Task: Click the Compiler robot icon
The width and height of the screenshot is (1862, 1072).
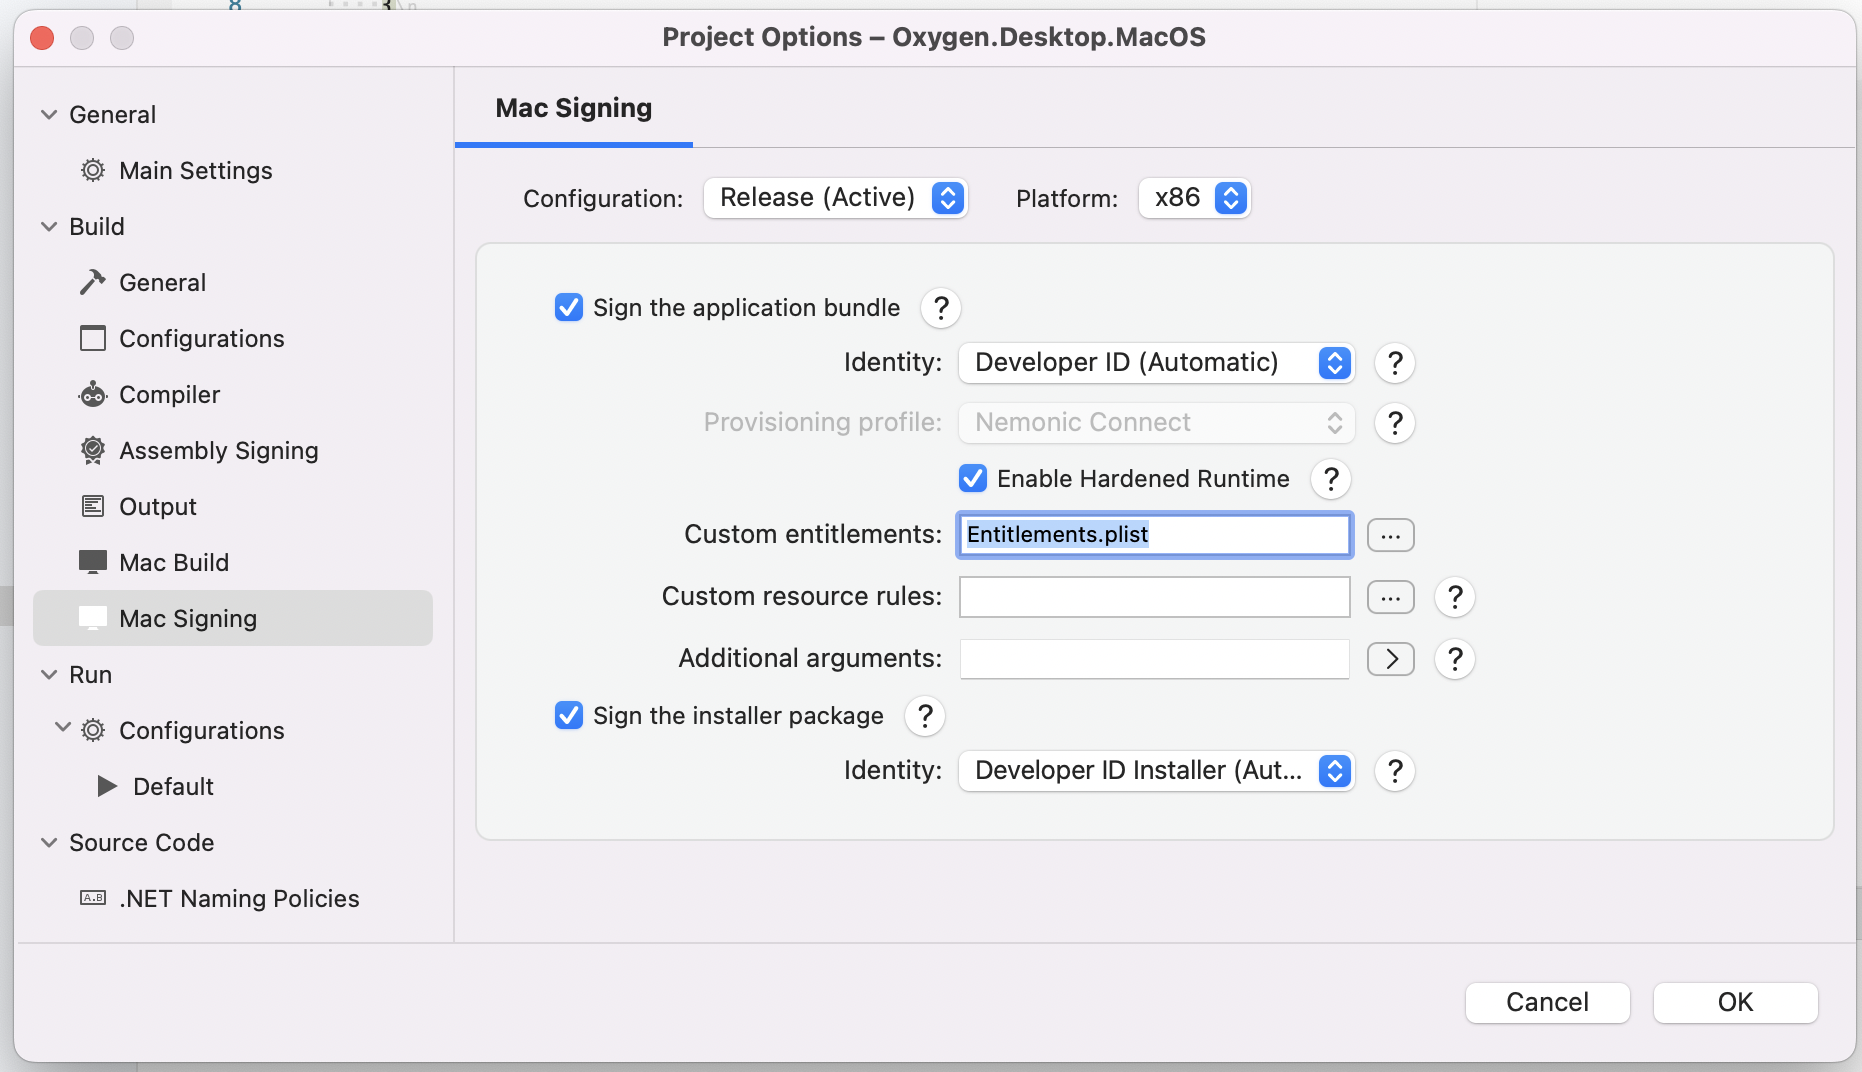Action: [x=93, y=395]
